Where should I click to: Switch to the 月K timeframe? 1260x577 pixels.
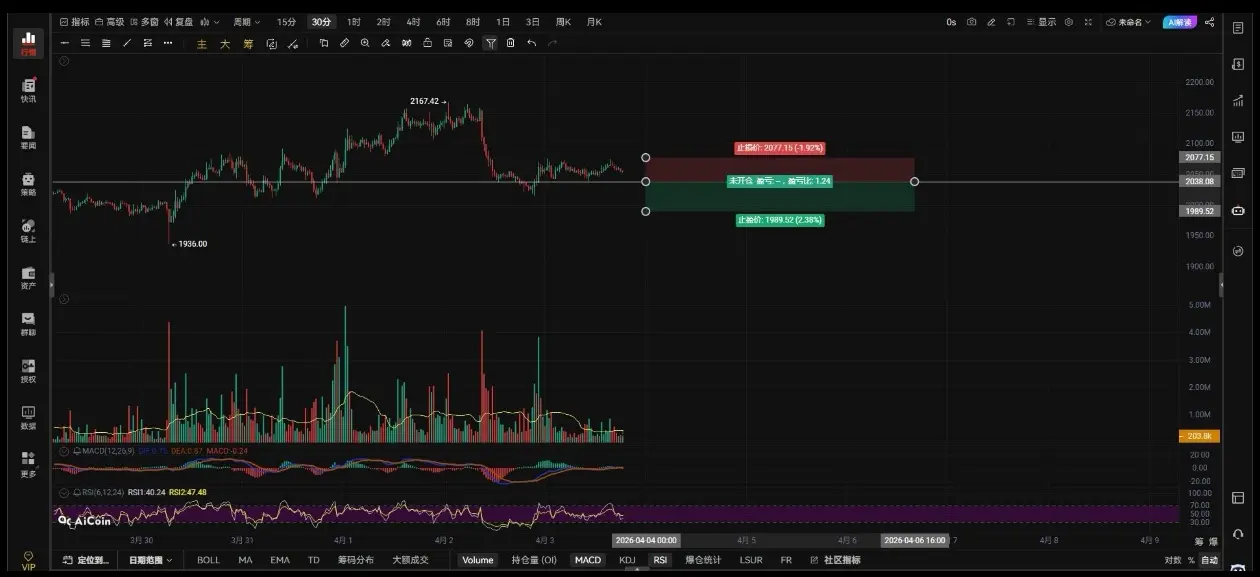[x=594, y=22]
